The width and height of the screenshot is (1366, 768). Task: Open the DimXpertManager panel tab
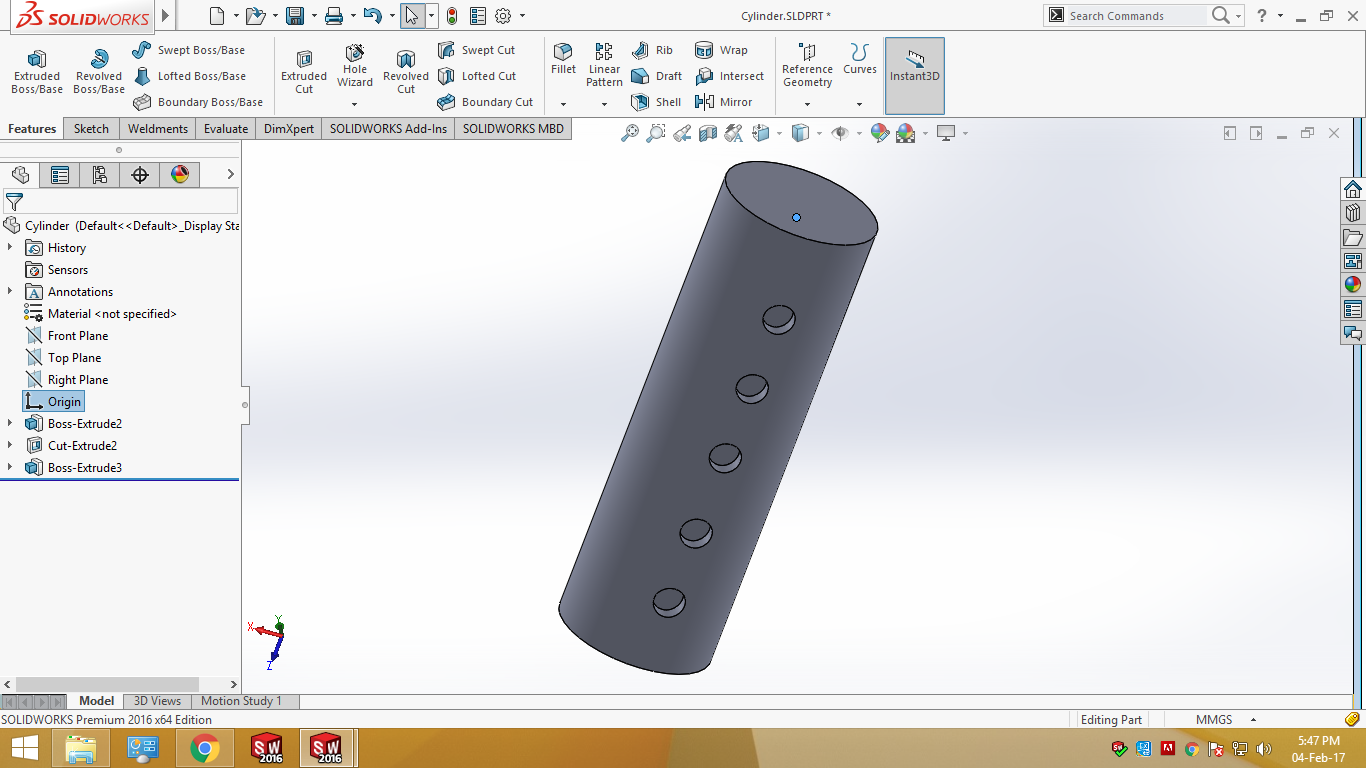140,175
